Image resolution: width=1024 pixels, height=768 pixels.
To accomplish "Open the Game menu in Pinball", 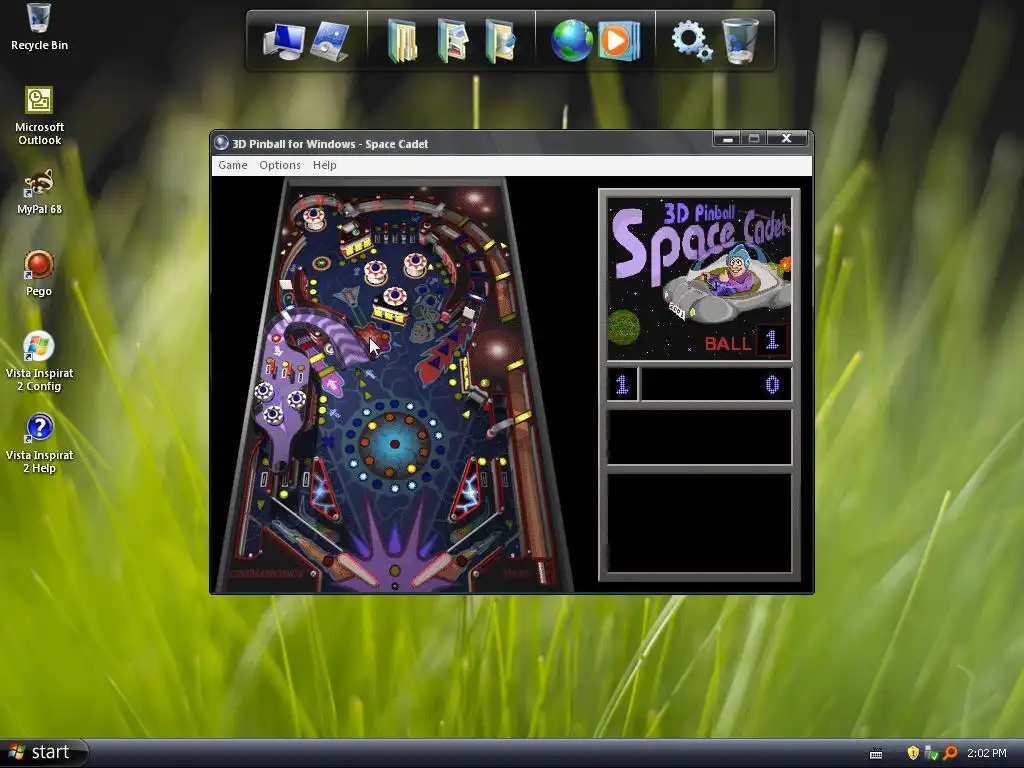I will [x=232, y=165].
